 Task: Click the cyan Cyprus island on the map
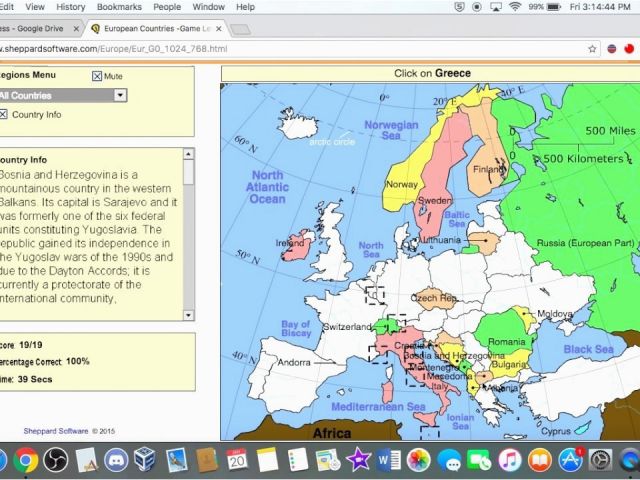(x=583, y=427)
